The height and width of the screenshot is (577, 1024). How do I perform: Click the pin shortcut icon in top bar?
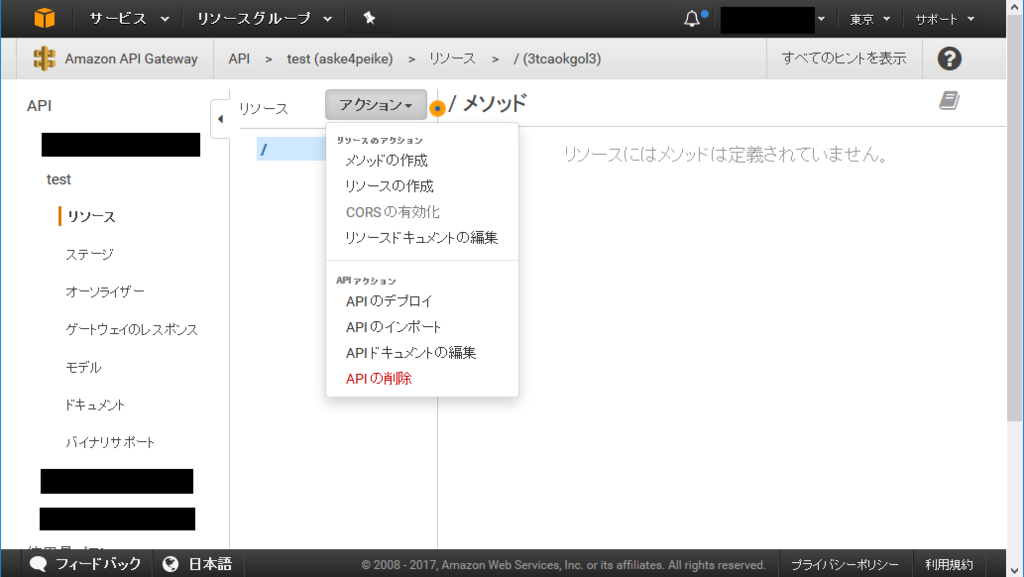click(369, 18)
